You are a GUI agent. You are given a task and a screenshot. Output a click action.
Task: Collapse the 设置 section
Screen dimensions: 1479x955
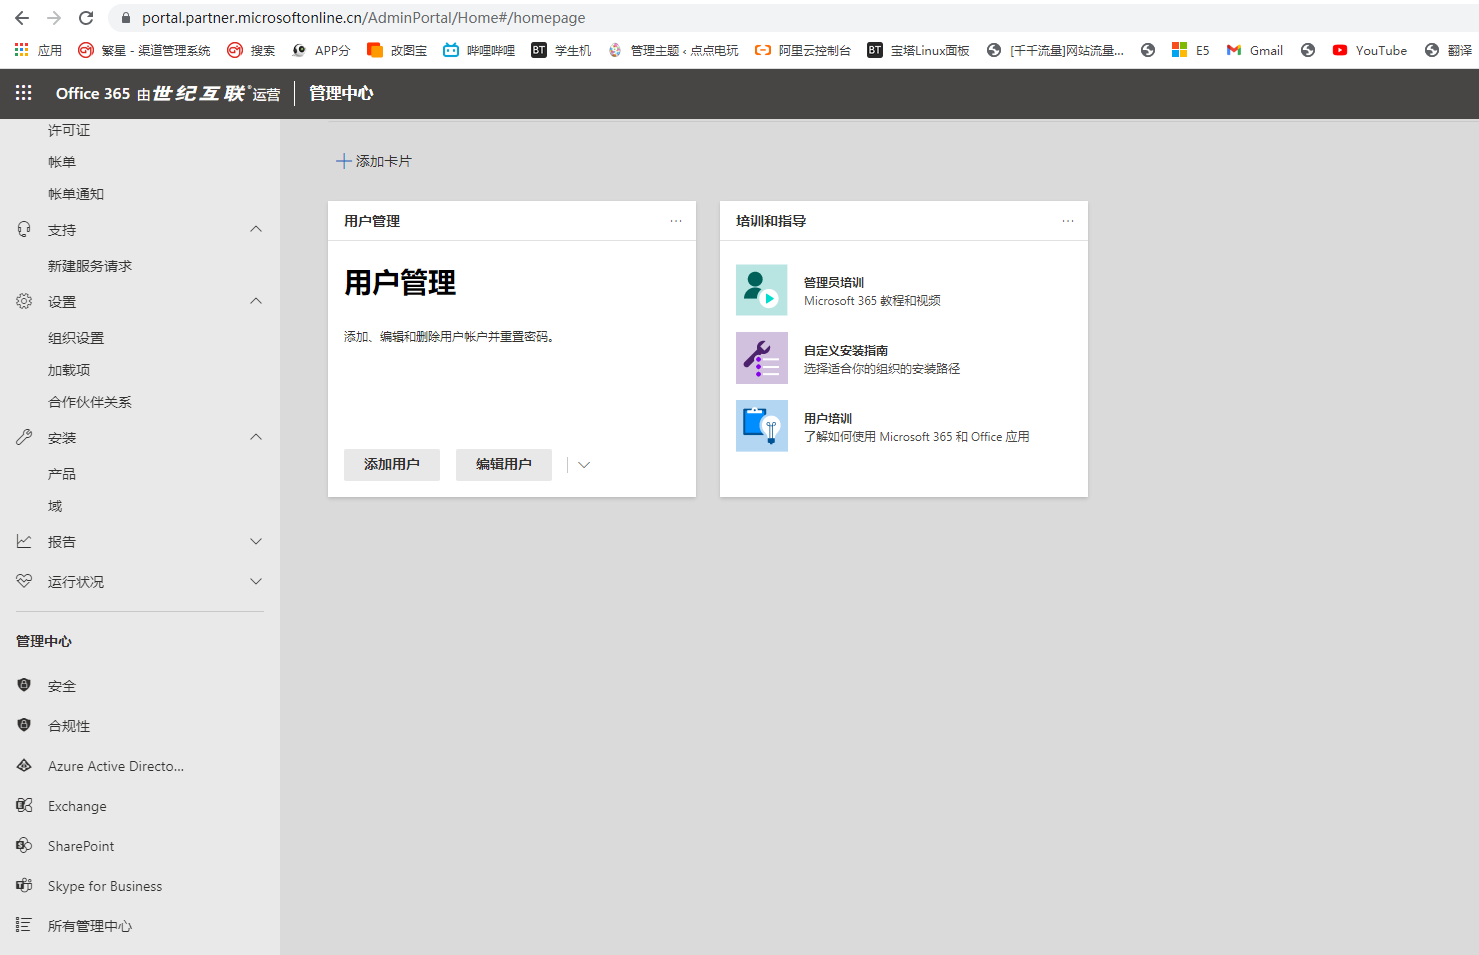256,301
